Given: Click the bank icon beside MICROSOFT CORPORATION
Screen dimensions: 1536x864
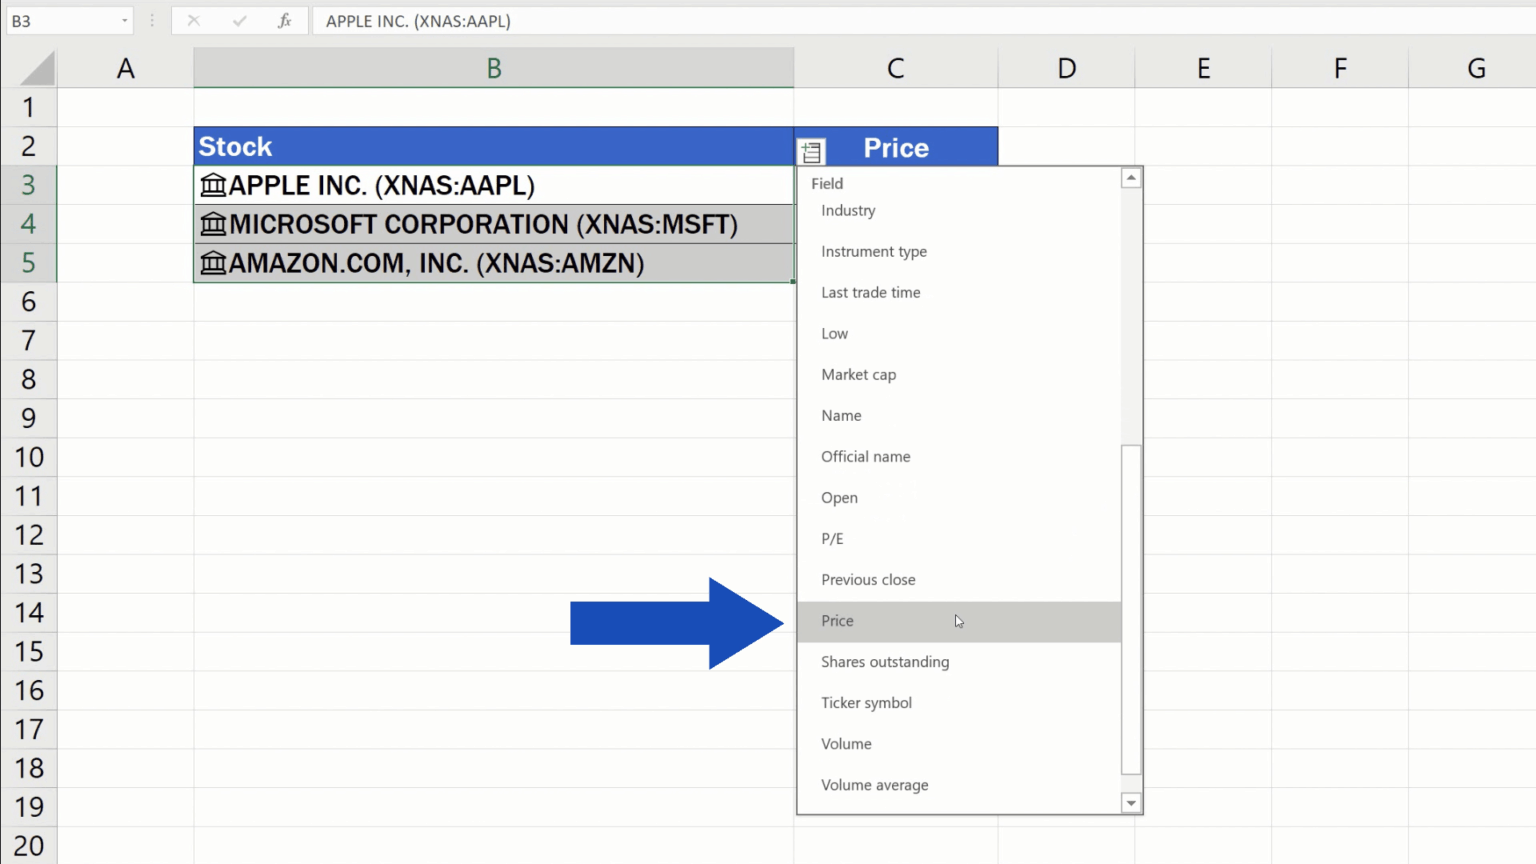Looking at the screenshot, I should (x=213, y=224).
